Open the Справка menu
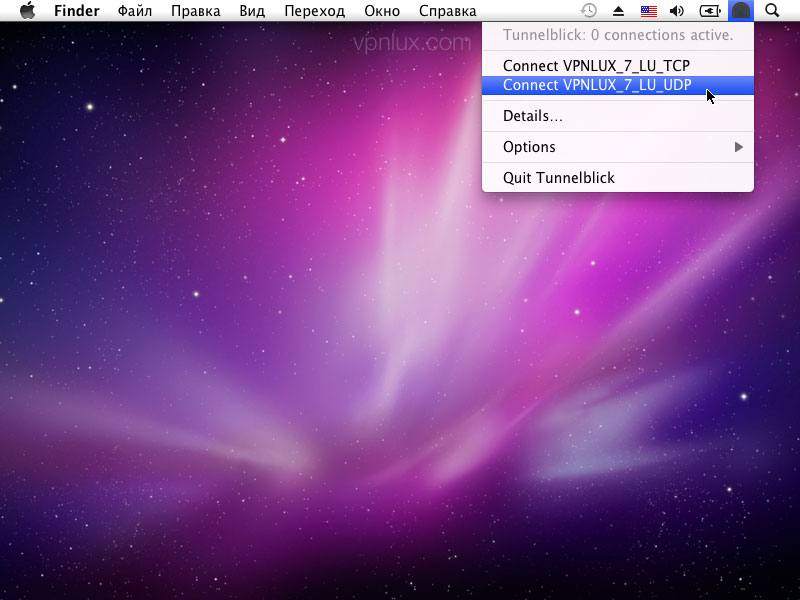800x600 pixels. (447, 11)
